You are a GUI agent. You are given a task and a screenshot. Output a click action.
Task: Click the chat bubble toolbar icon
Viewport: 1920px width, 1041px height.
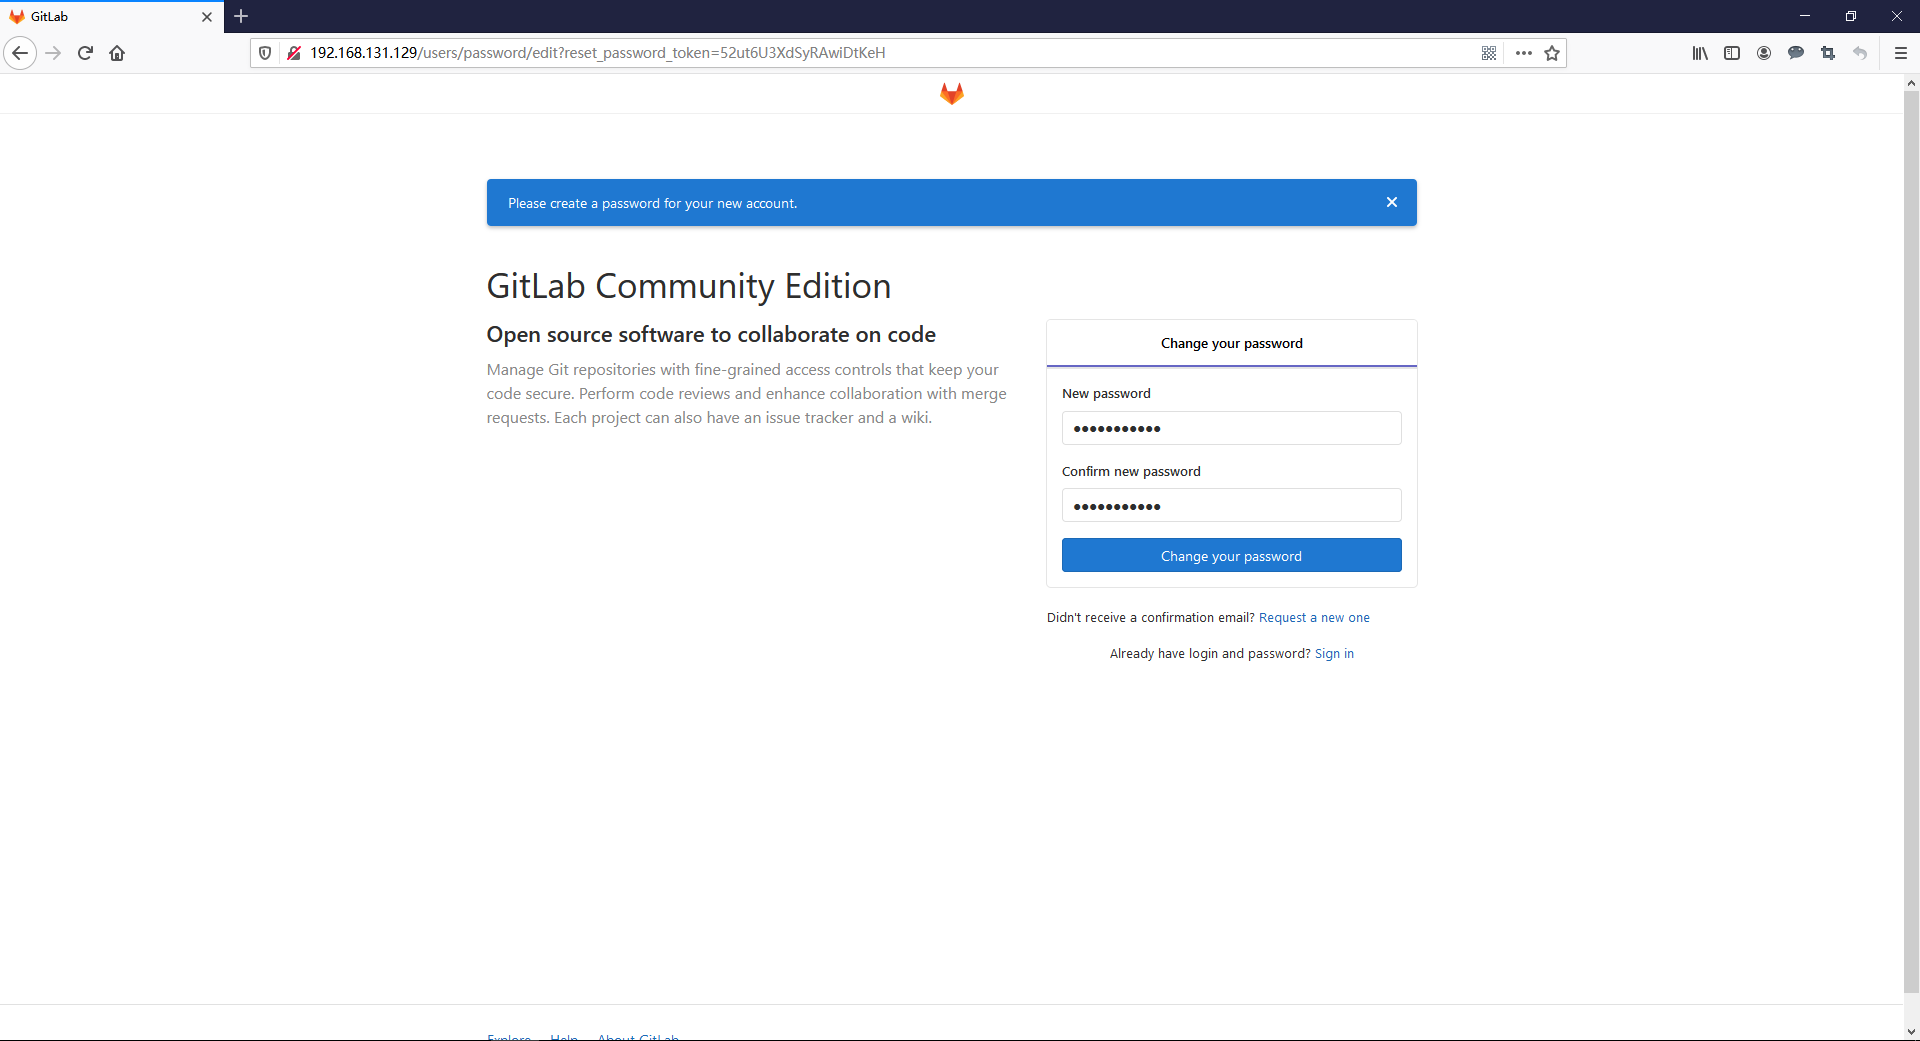click(x=1796, y=53)
